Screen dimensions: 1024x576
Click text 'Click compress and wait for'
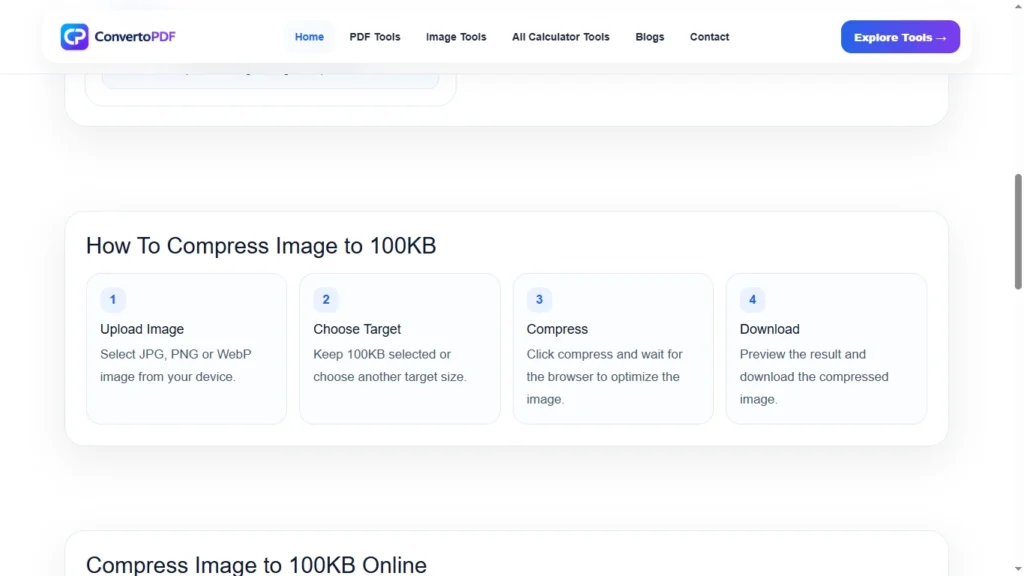(604, 354)
